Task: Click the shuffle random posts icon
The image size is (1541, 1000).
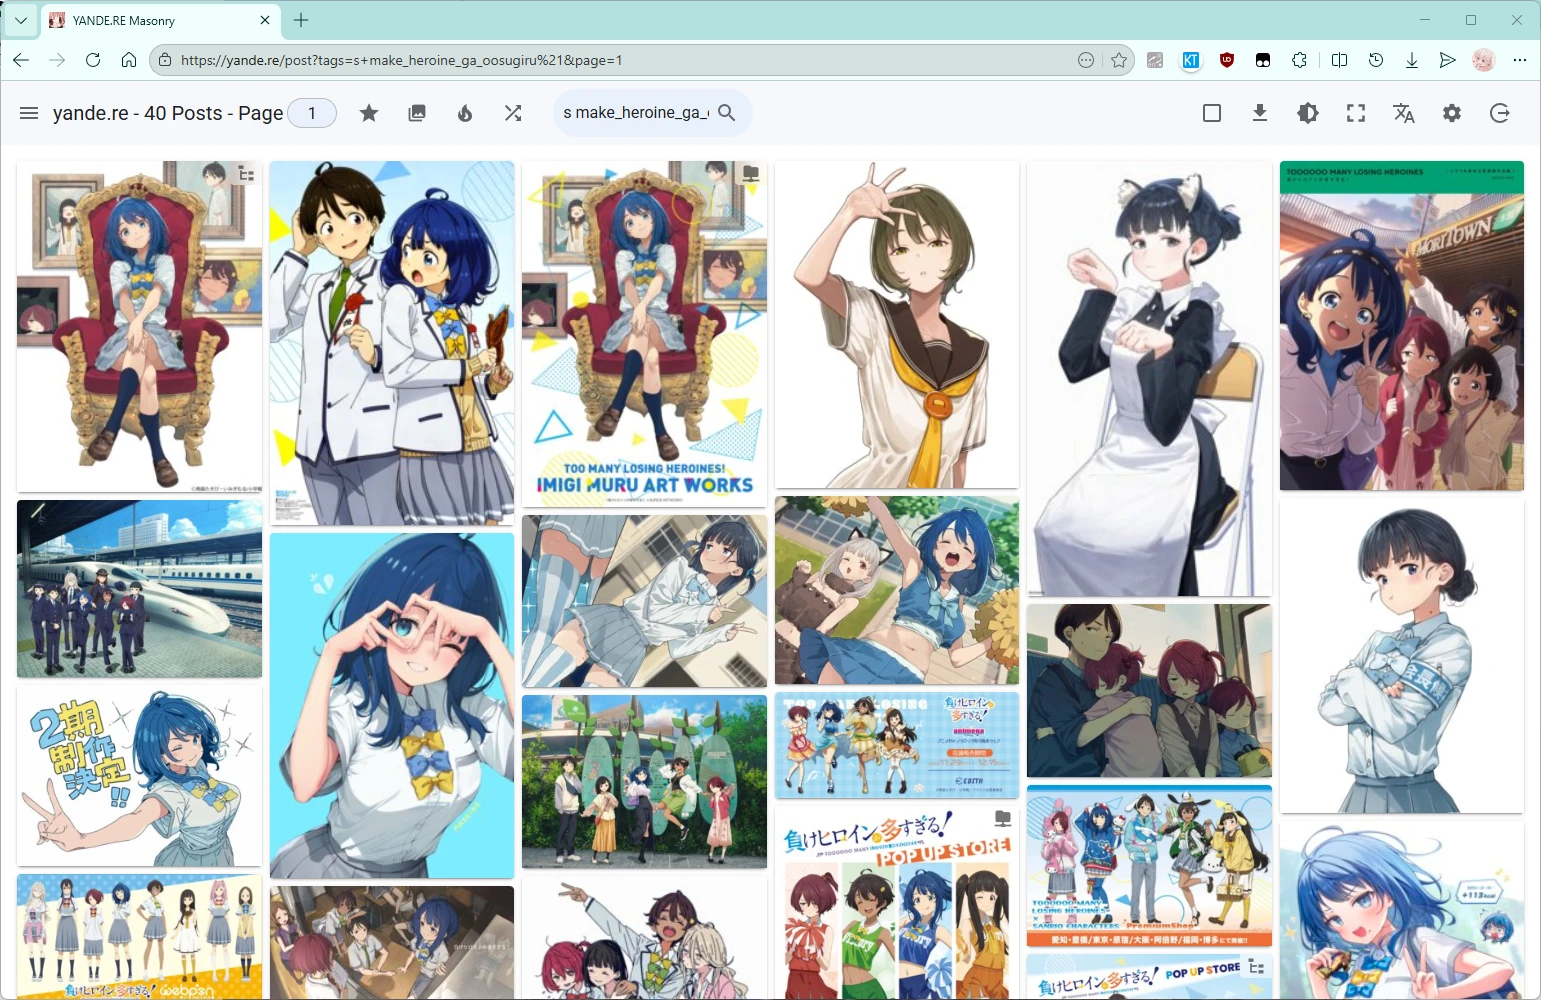Action: pos(513,113)
